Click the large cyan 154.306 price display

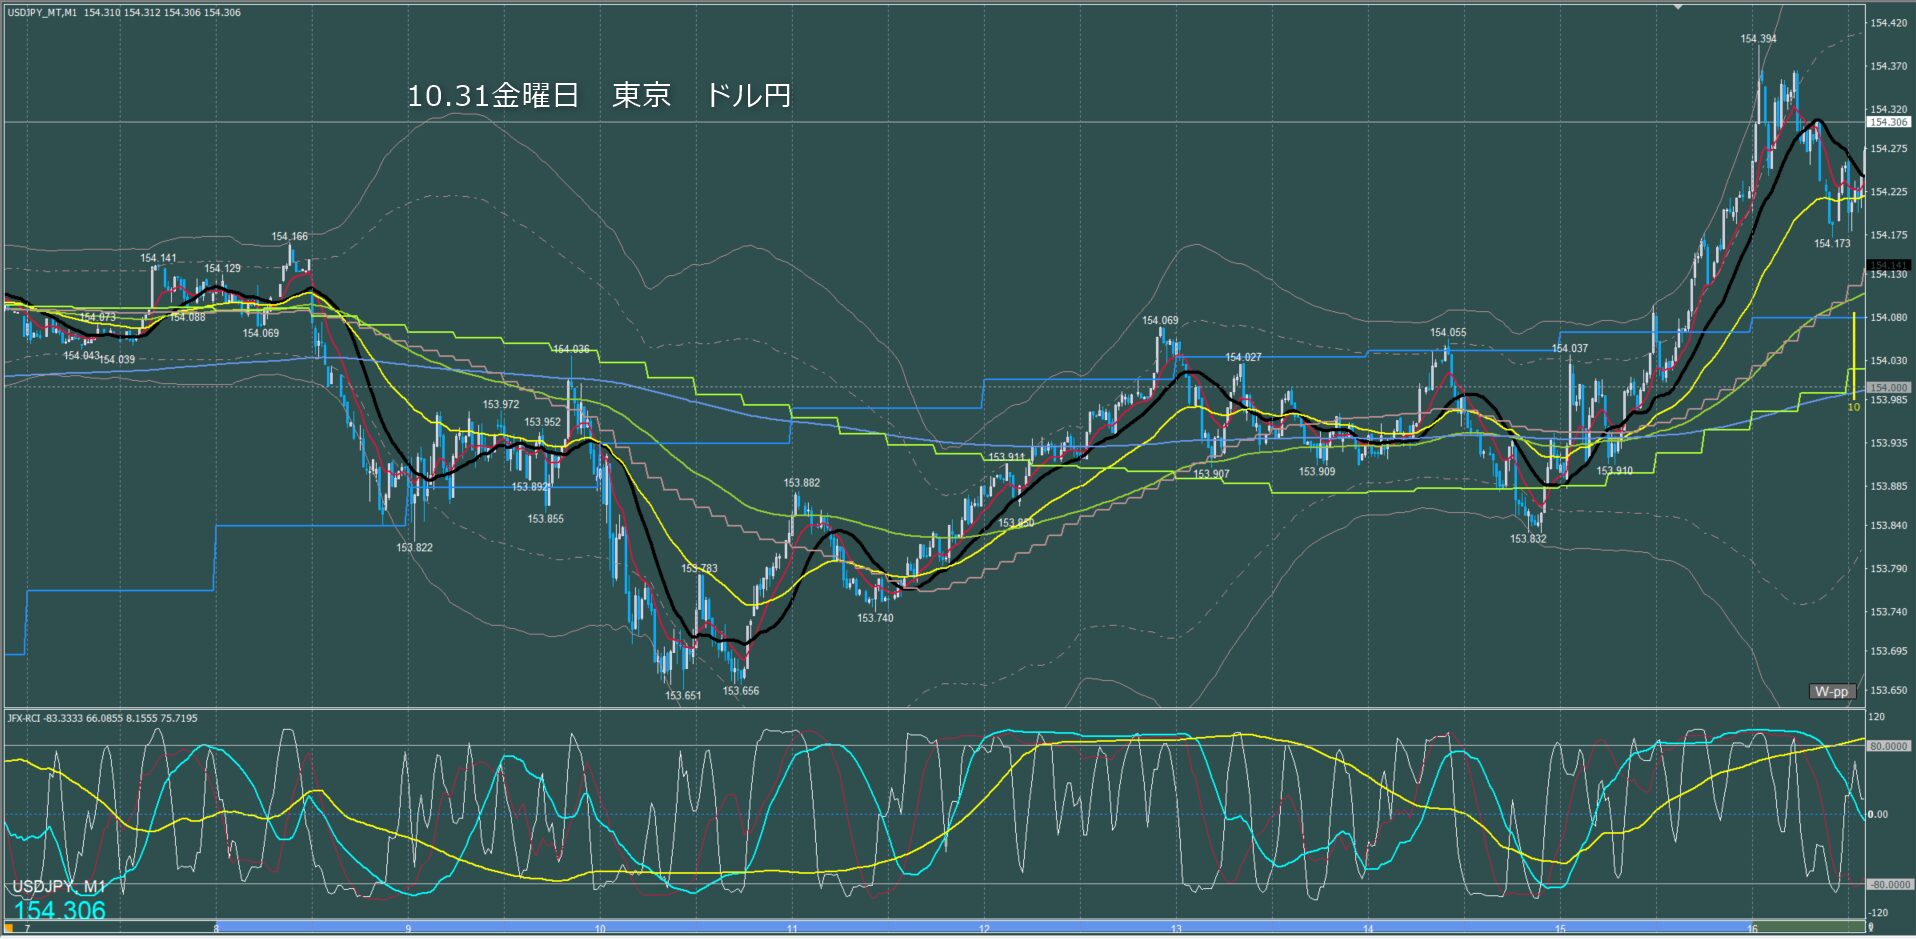(60, 910)
